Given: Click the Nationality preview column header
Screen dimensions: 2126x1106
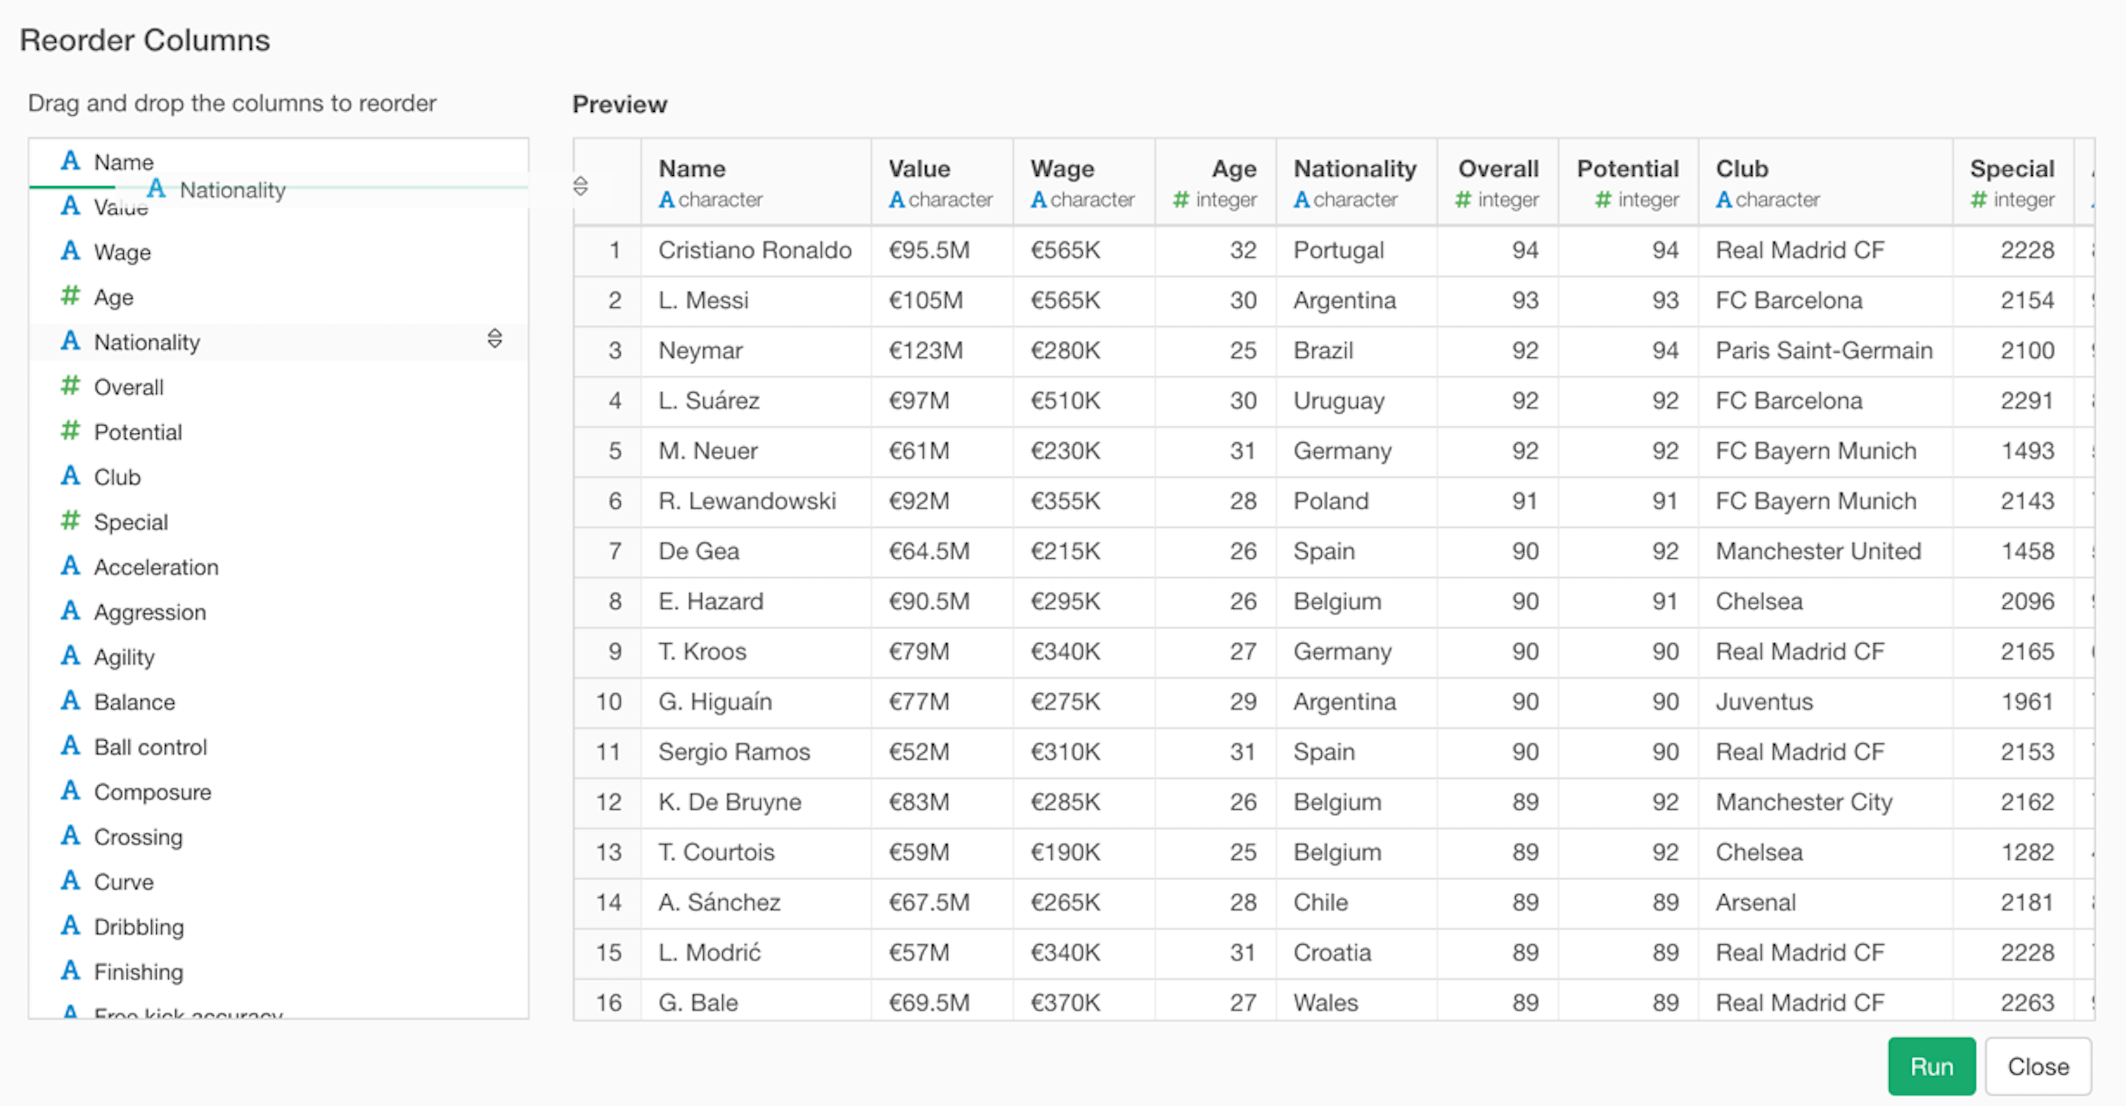Looking at the screenshot, I should (1356, 182).
